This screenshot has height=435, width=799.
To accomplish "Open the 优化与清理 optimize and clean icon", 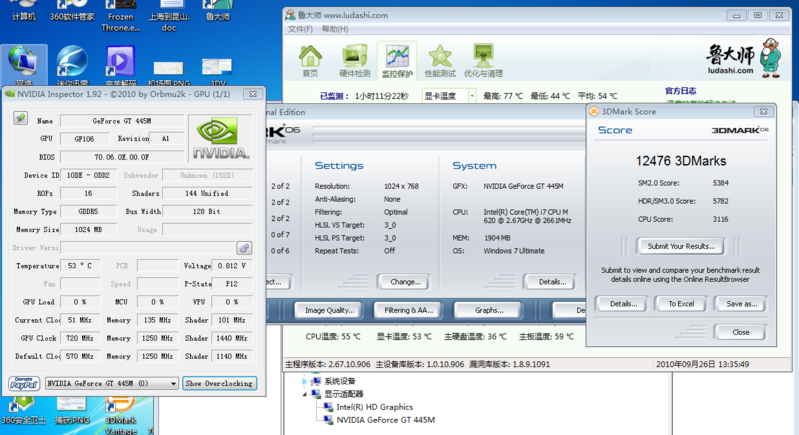I will [483, 60].
